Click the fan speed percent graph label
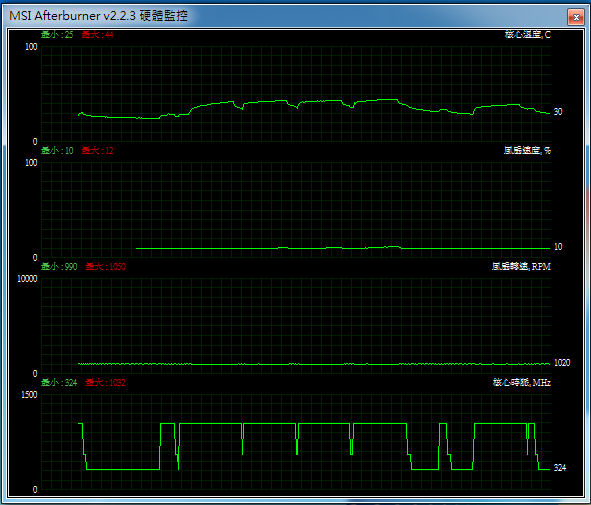 [x=527, y=151]
